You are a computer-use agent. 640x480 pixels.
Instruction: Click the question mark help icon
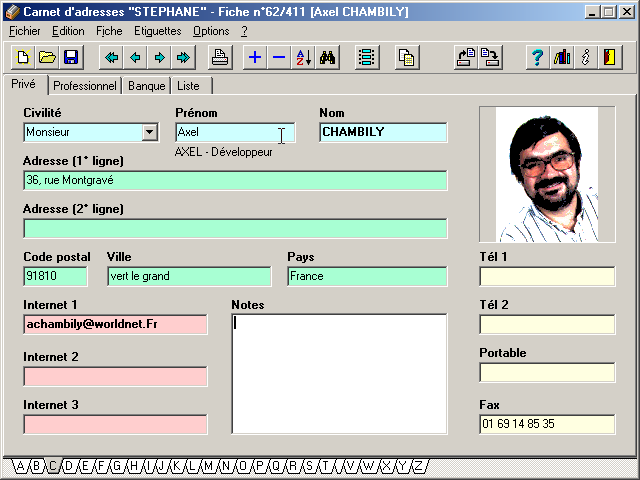[x=538, y=58]
